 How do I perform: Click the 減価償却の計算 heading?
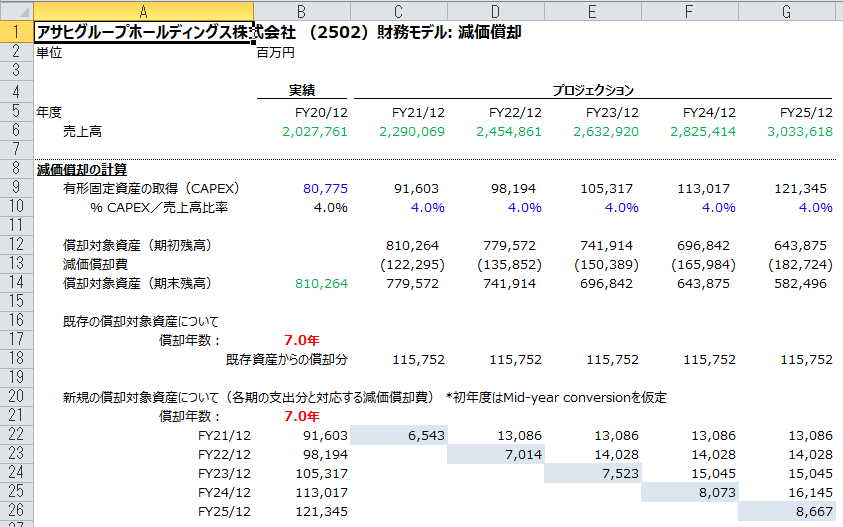(82, 169)
